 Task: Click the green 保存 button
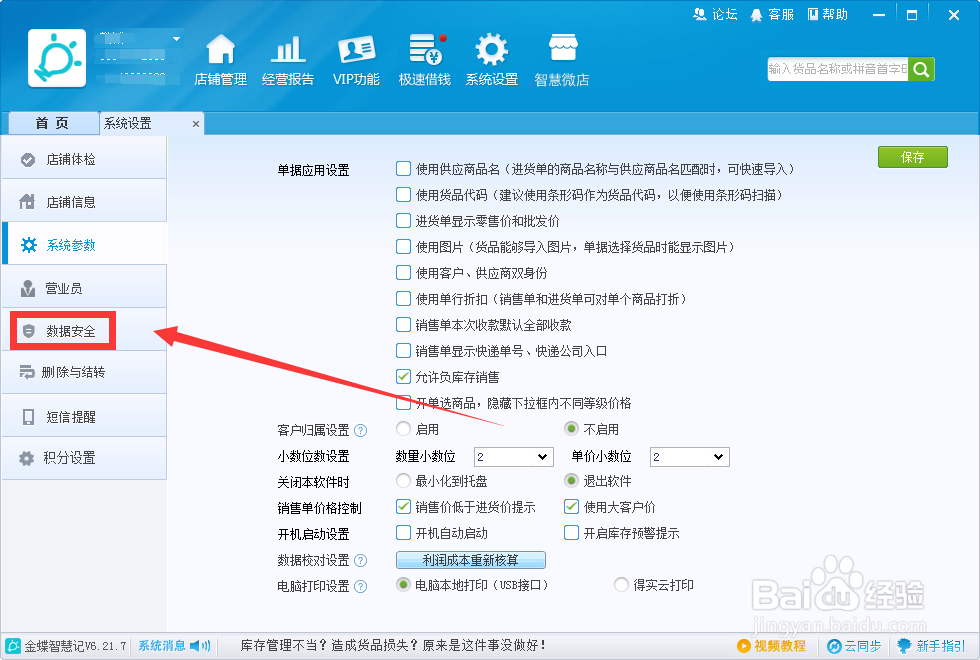tap(912, 157)
